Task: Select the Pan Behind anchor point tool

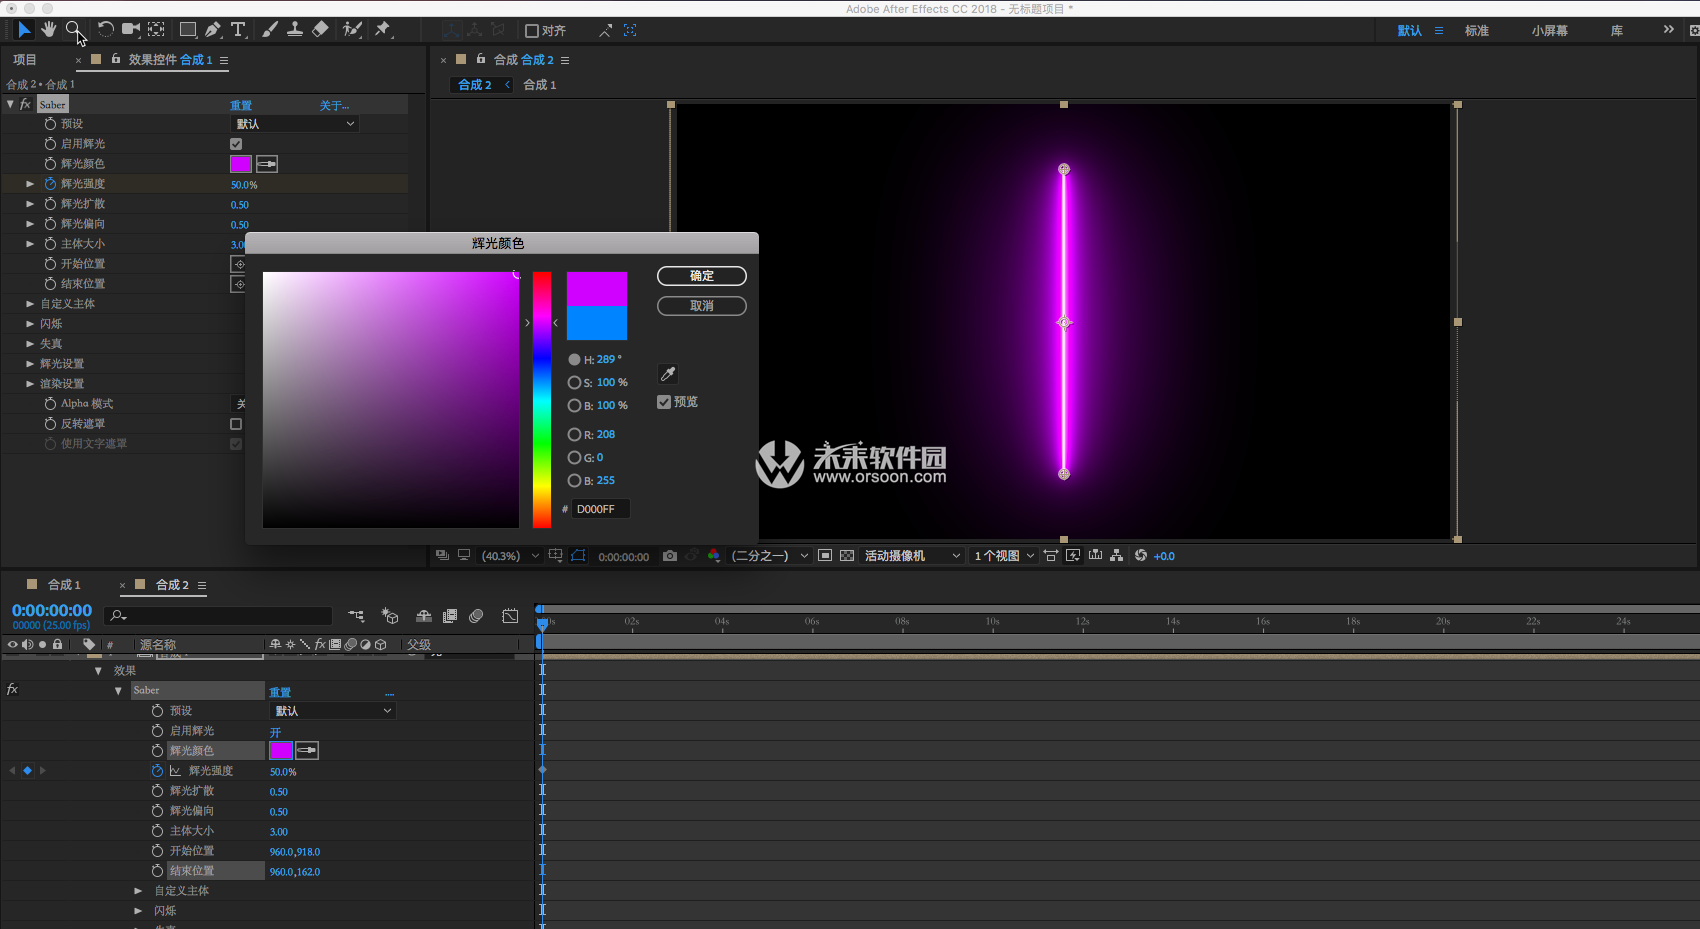Action: click(156, 30)
